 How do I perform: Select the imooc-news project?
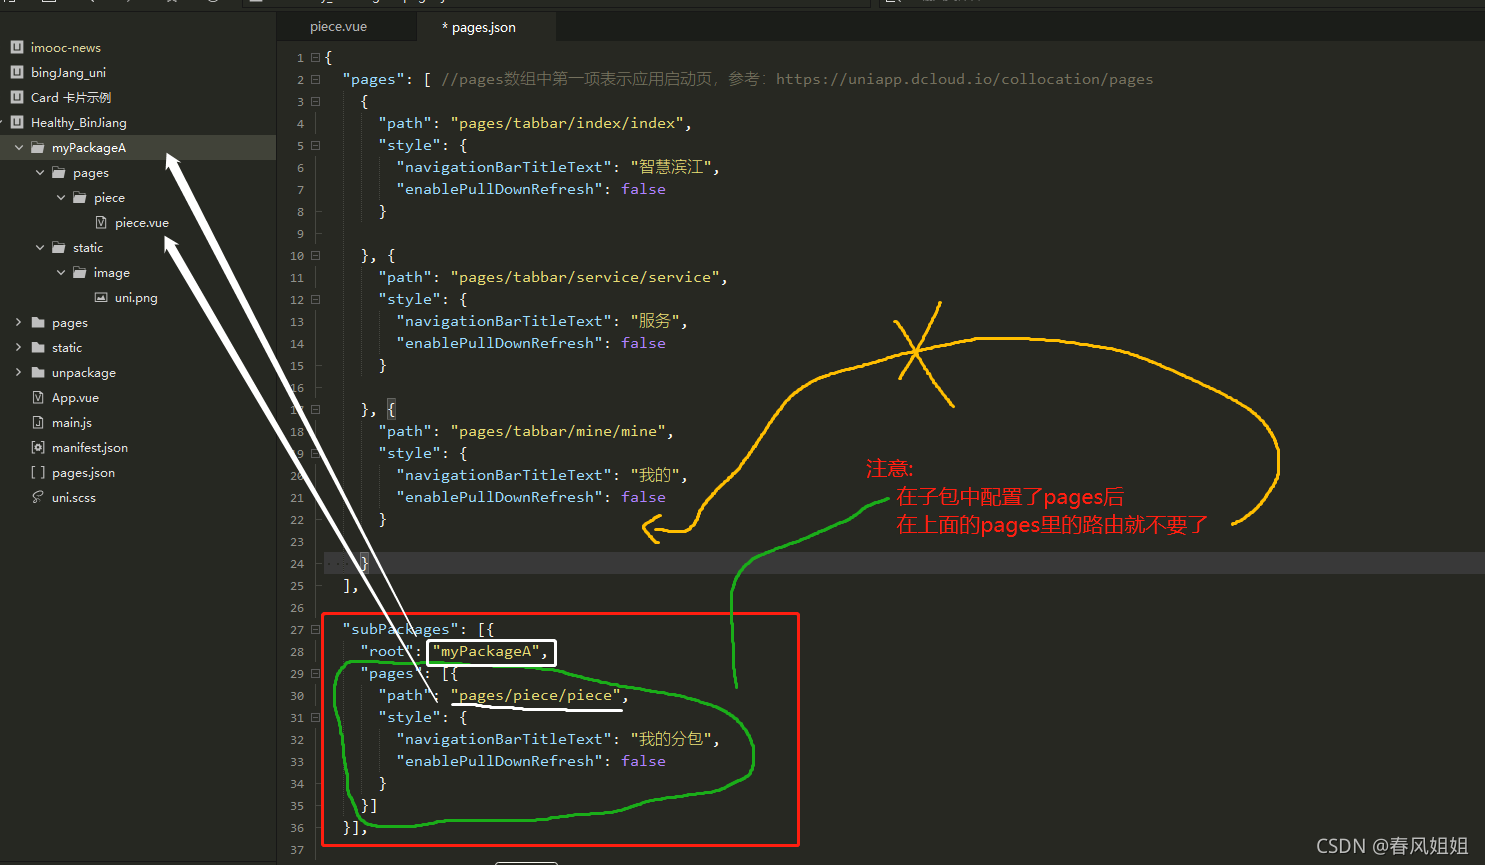[x=66, y=48]
